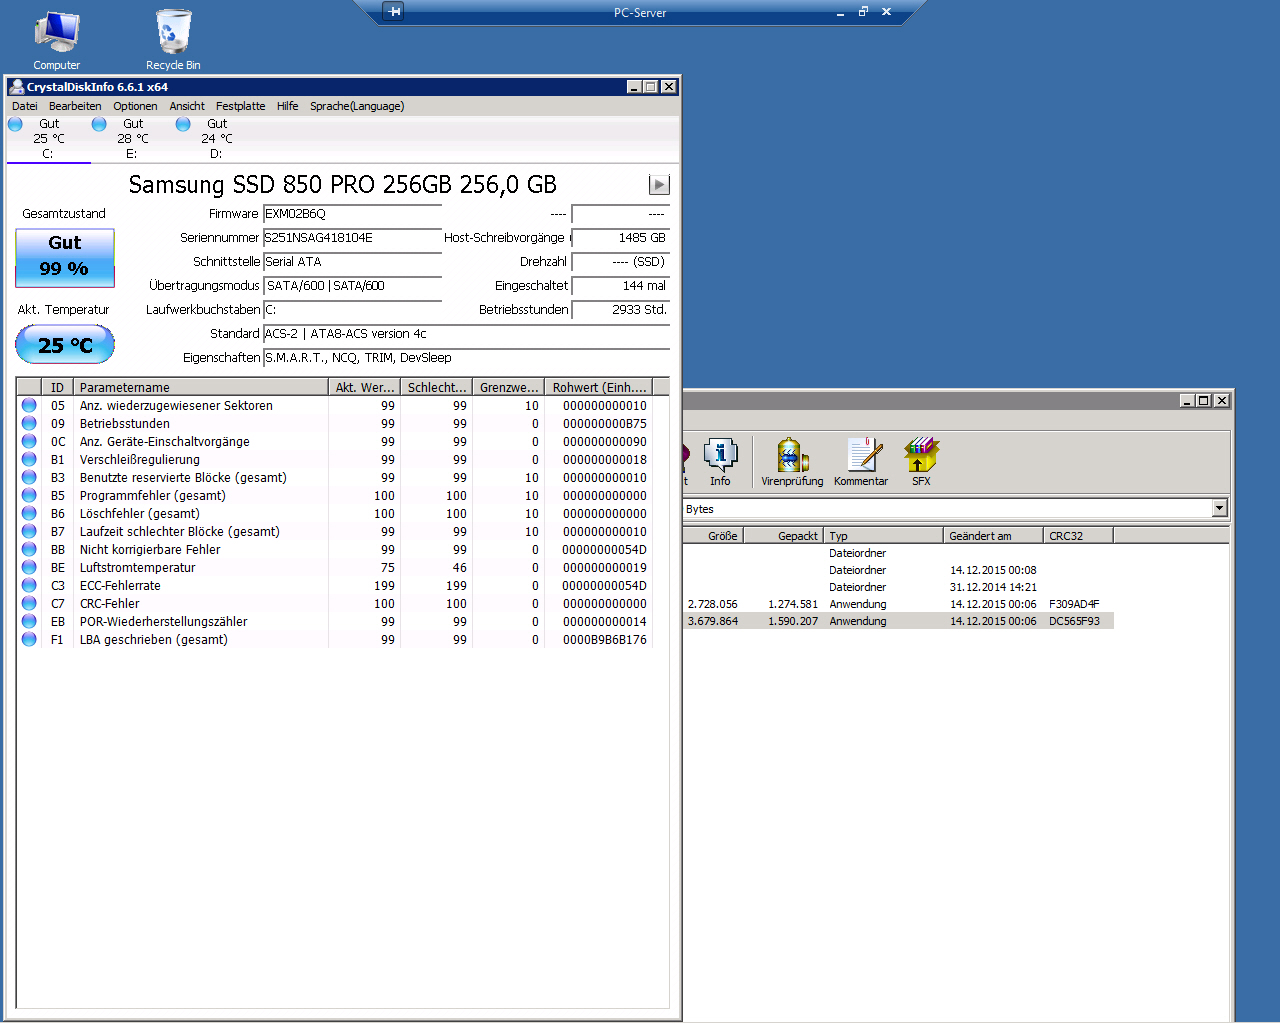Sort by Rohwert column header
This screenshot has height=1024, width=1280.
pyautogui.click(x=599, y=387)
